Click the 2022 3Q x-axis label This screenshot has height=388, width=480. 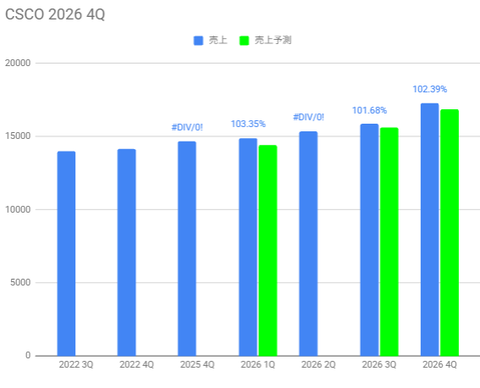pos(76,365)
